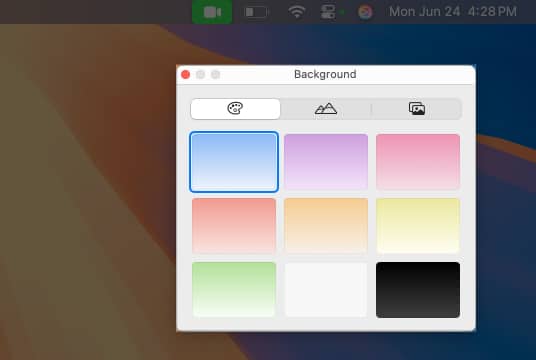Pick the orange gradient swatch
The width and height of the screenshot is (536, 360).
point(326,226)
